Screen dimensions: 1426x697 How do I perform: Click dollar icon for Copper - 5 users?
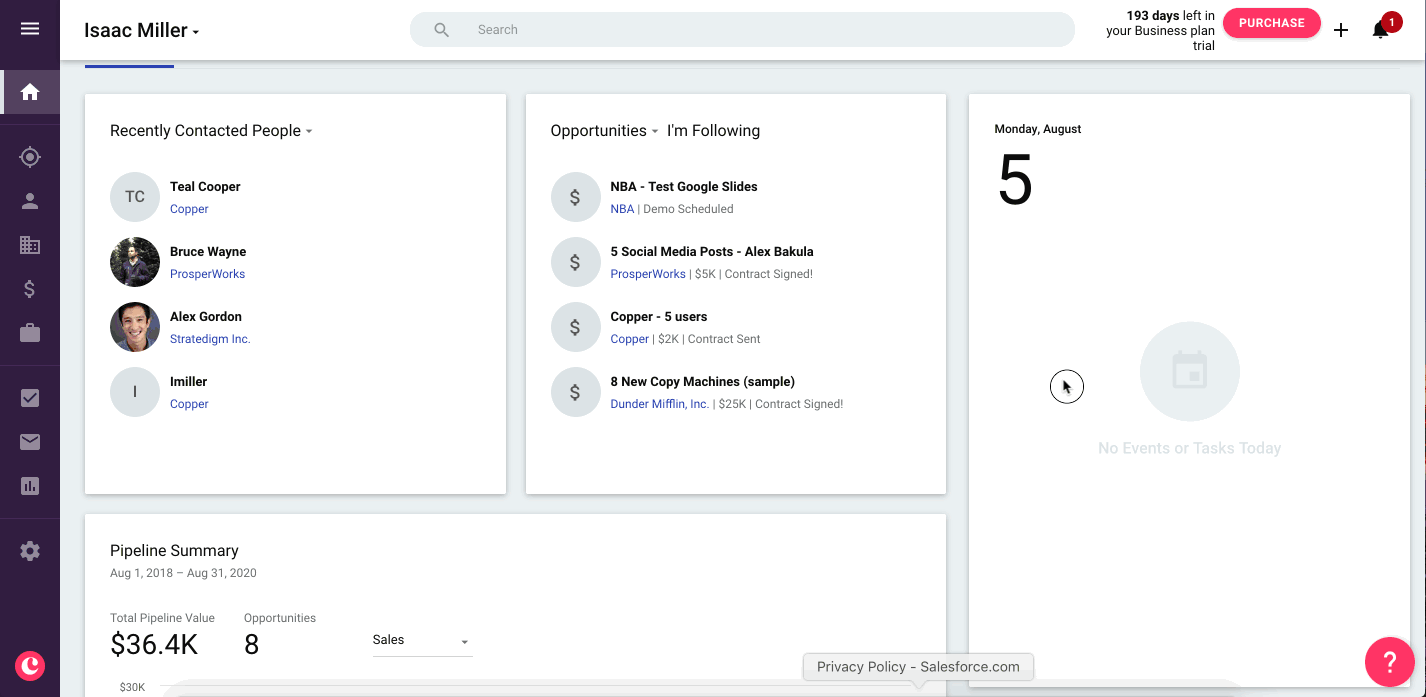click(575, 327)
